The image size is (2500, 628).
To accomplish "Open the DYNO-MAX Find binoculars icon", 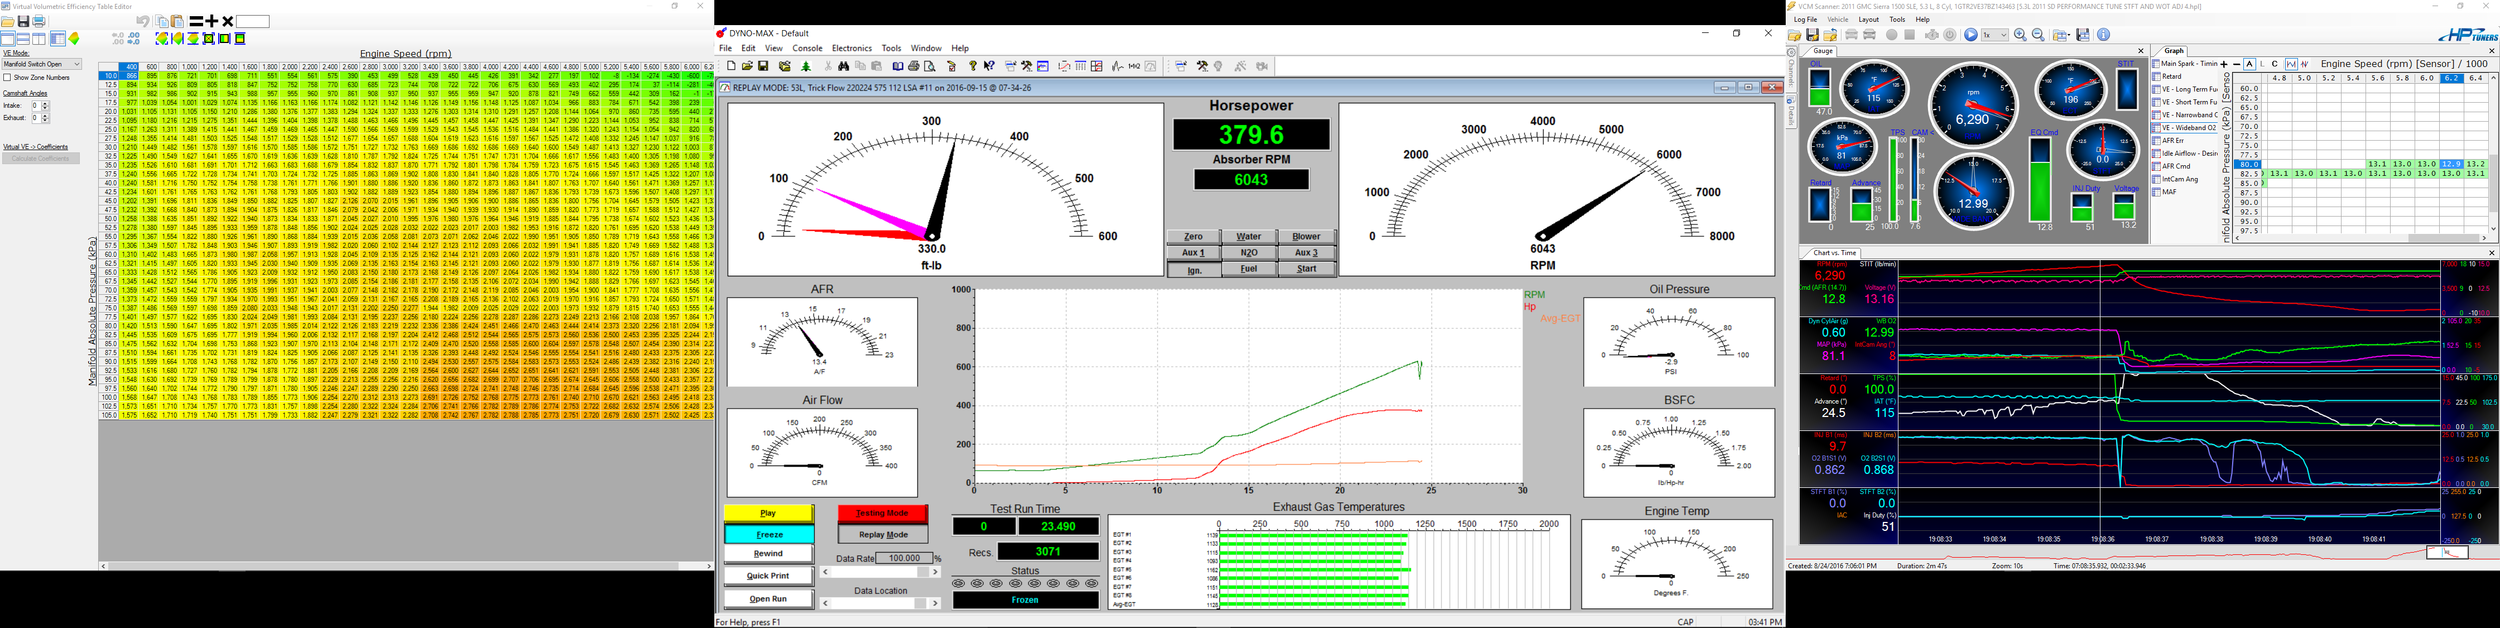I will 843,66.
